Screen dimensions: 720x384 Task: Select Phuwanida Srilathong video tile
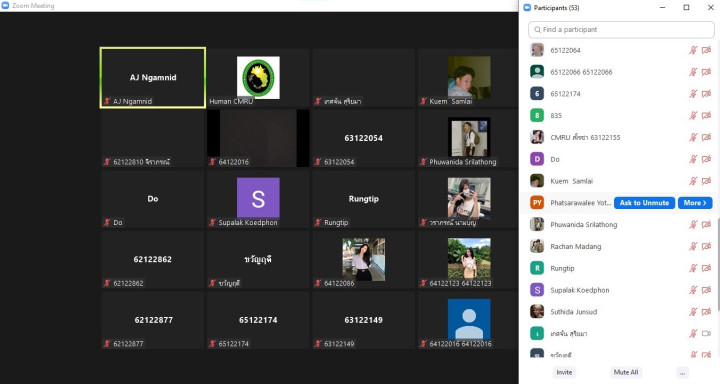468,138
